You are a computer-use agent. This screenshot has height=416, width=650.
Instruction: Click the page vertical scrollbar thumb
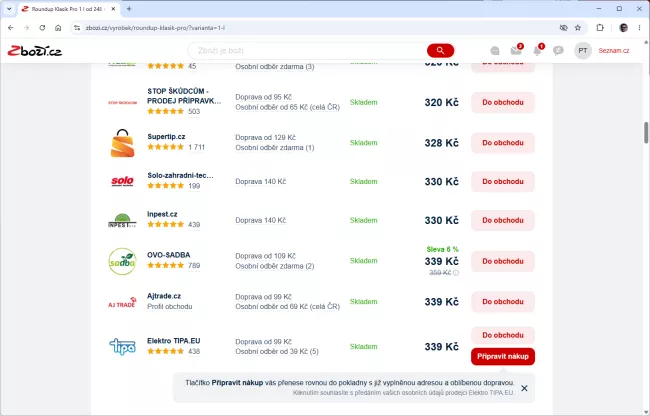click(x=646, y=133)
